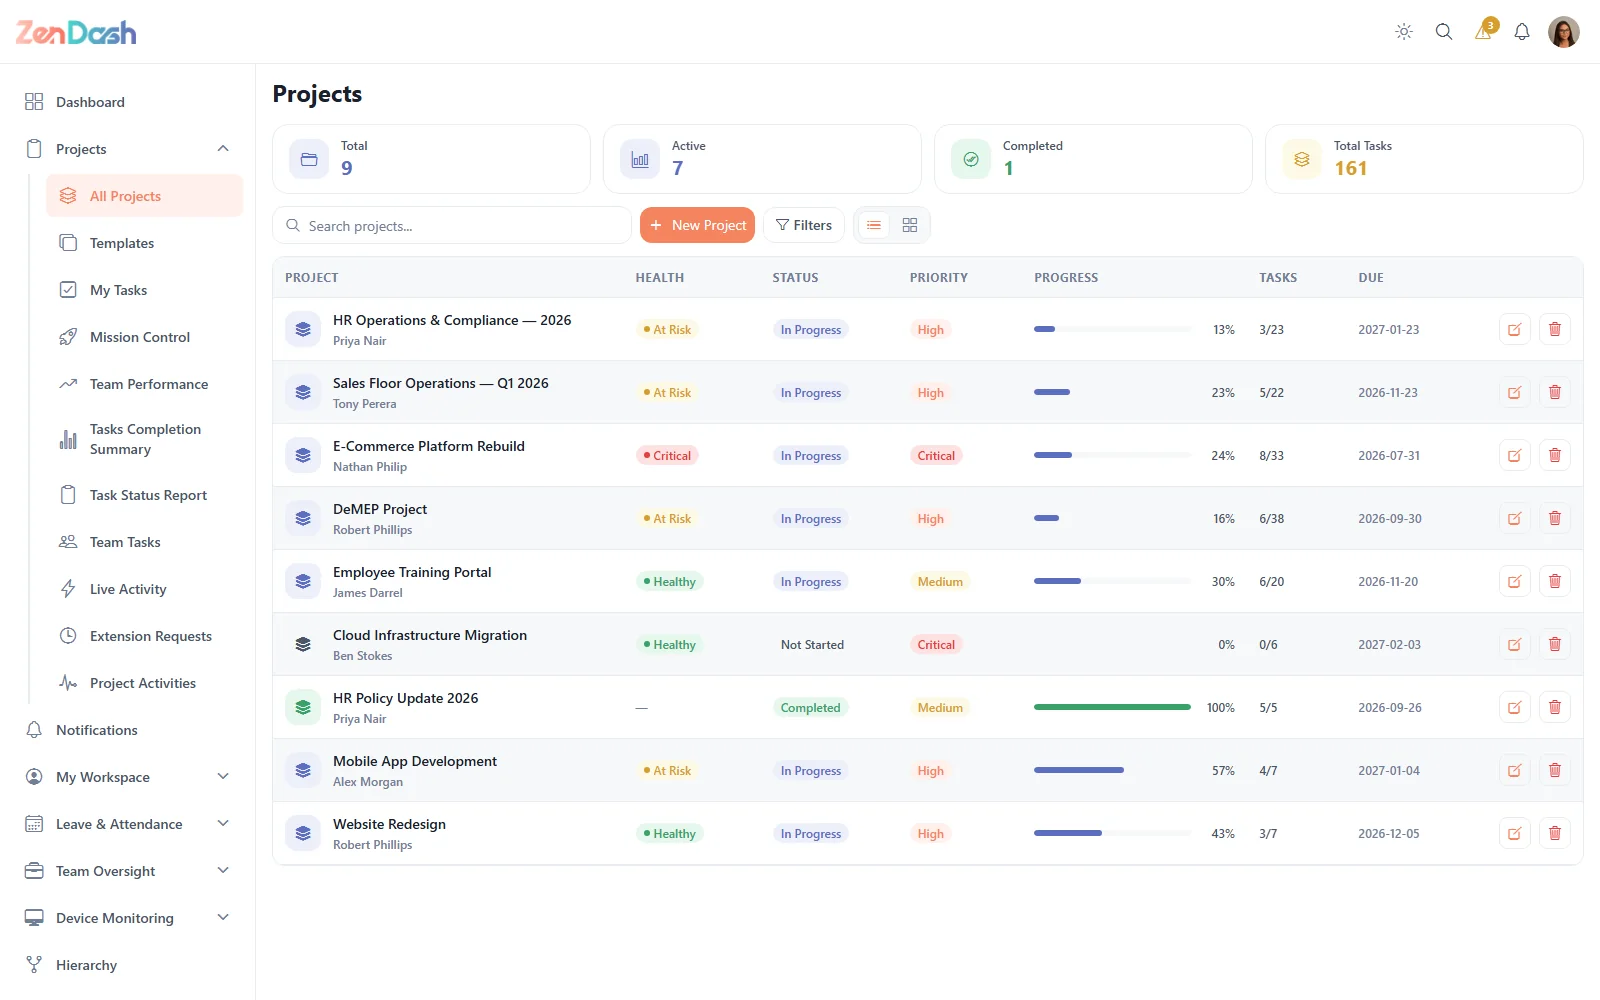Edit the Cloud Infrastructure Migration project
This screenshot has width=1600, height=1000.
coord(1515,644)
